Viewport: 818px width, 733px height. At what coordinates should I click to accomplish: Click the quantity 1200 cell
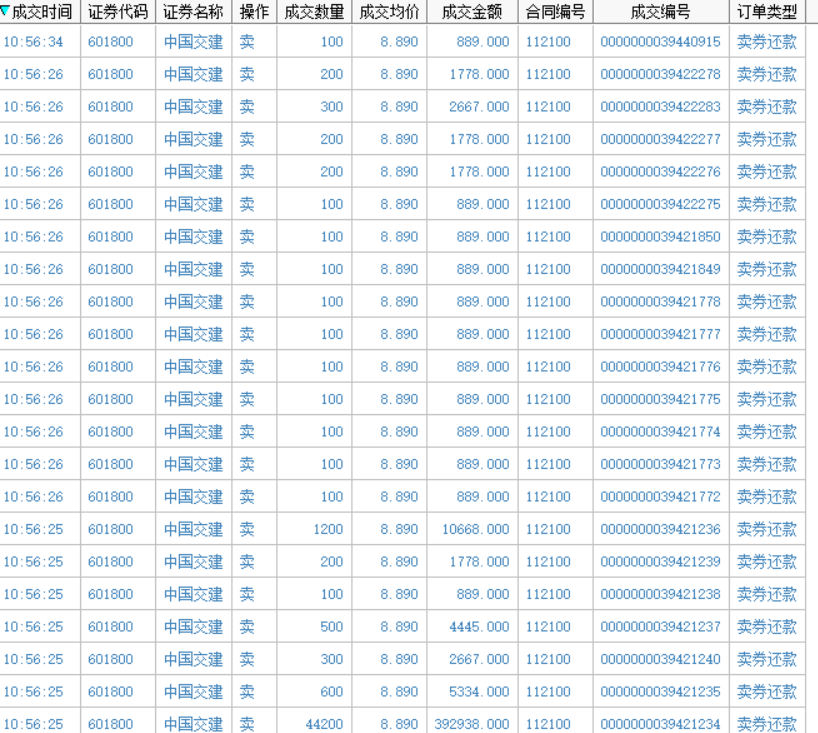point(328,529)
